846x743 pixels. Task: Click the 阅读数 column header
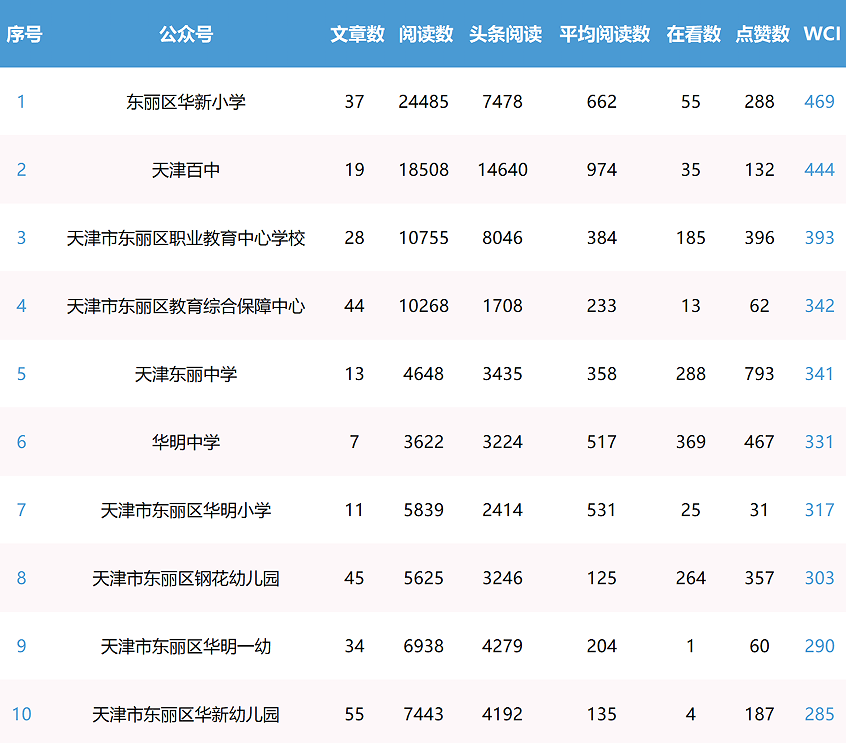[x=426, y=34]
